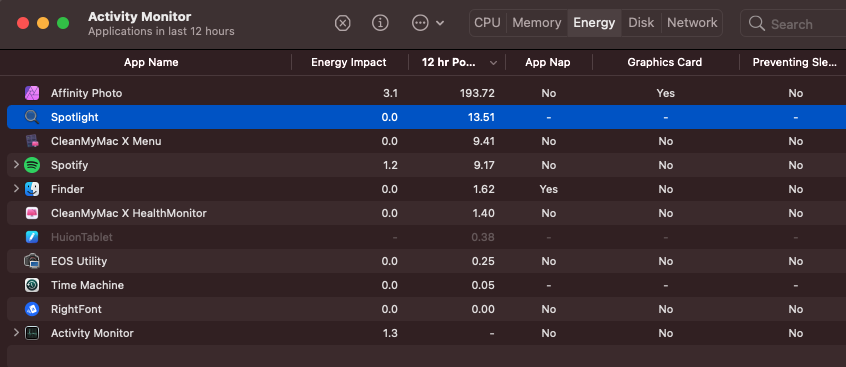
Task: Click the Activity Monitor row icon
Action: click(x=32, y=333)
